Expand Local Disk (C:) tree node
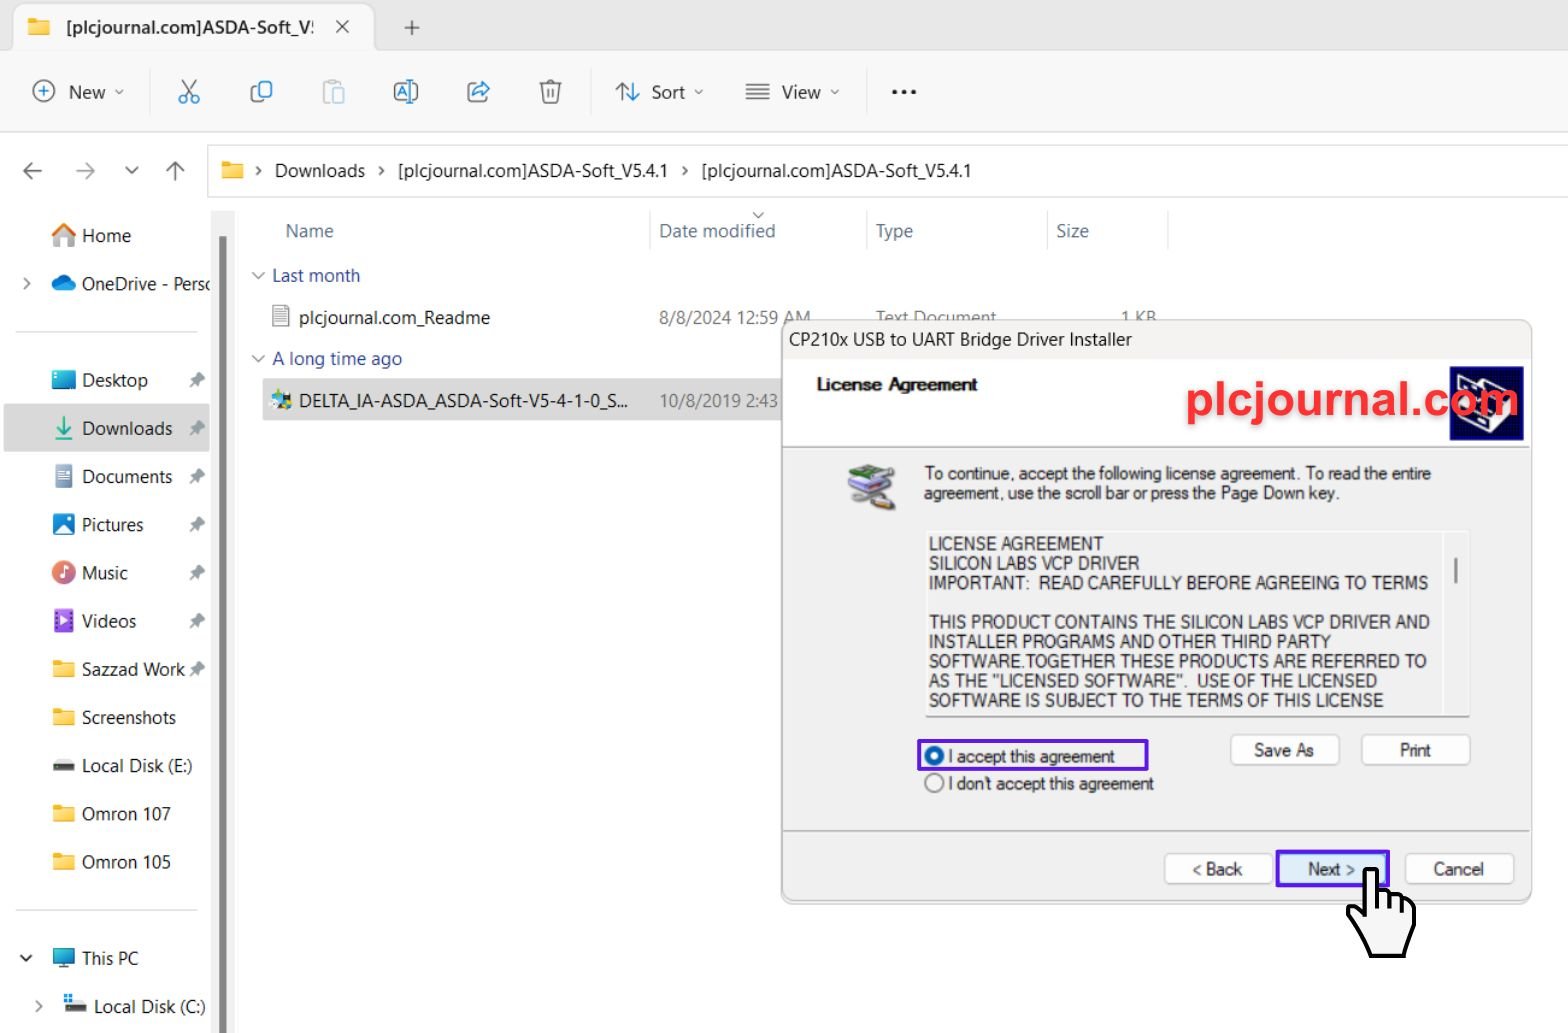This screenshot has width=1568, height=1033. (x=39, y=1006)
